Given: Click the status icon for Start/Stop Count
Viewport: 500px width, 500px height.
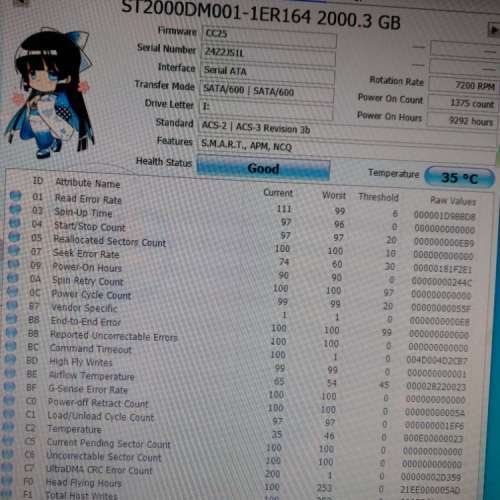Looking at the screenshot, I should coord(14,223).
